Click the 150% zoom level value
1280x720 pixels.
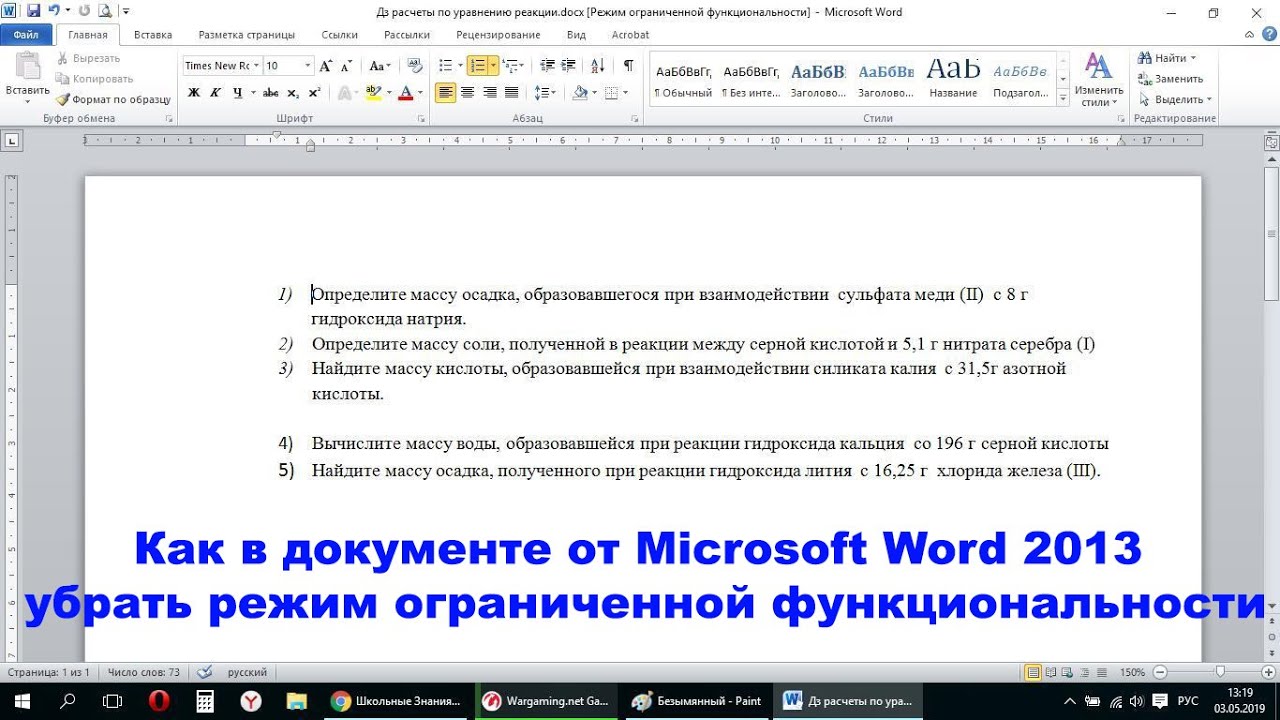pyautogui.click(x=1132, y=672)
